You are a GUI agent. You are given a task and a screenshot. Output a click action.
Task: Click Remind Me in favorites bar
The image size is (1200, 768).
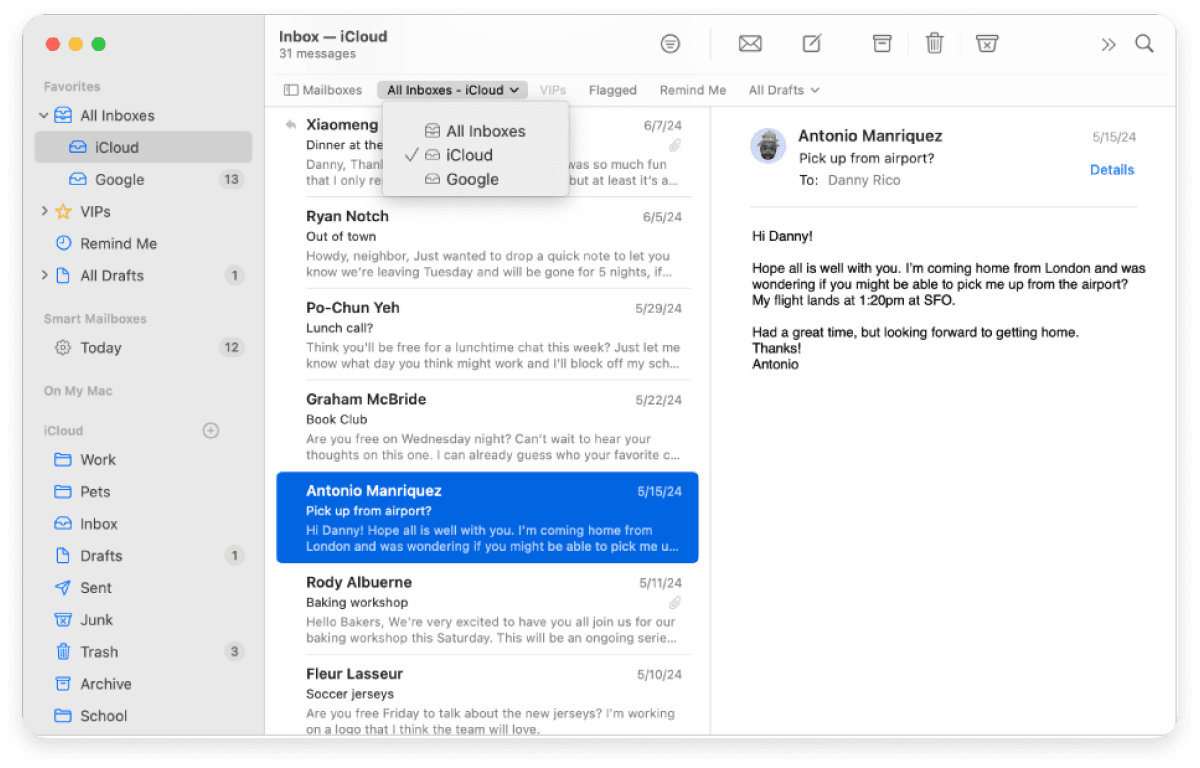point(693,90)
